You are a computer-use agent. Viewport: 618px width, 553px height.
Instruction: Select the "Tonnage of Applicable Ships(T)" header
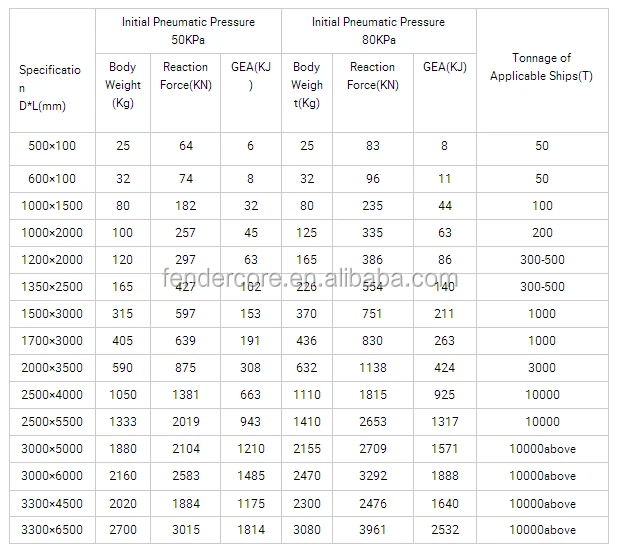(x=542, y=68)
